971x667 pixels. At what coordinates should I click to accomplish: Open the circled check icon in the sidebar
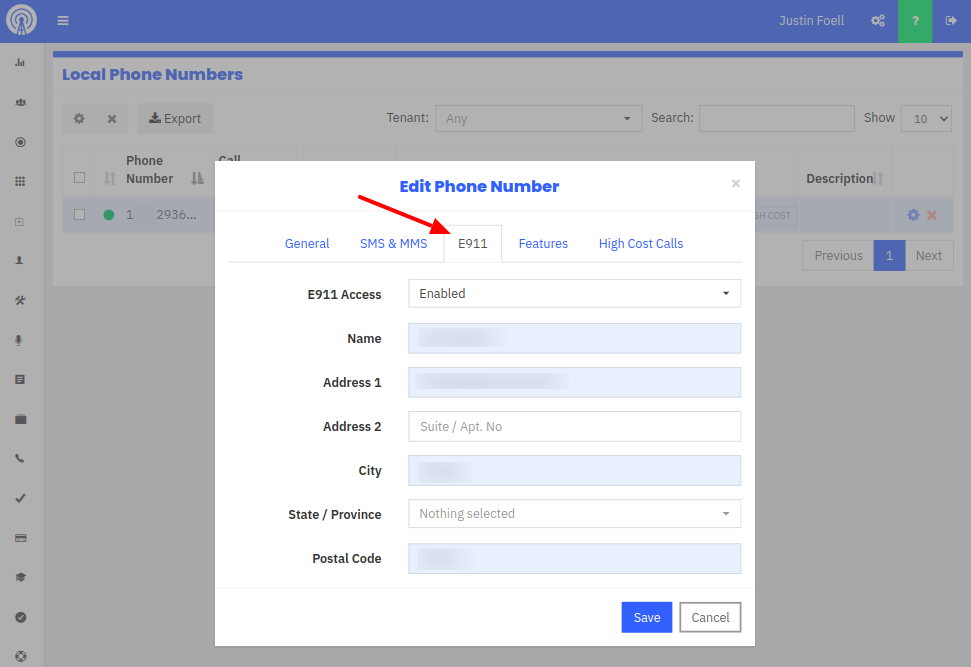[20, 617]
